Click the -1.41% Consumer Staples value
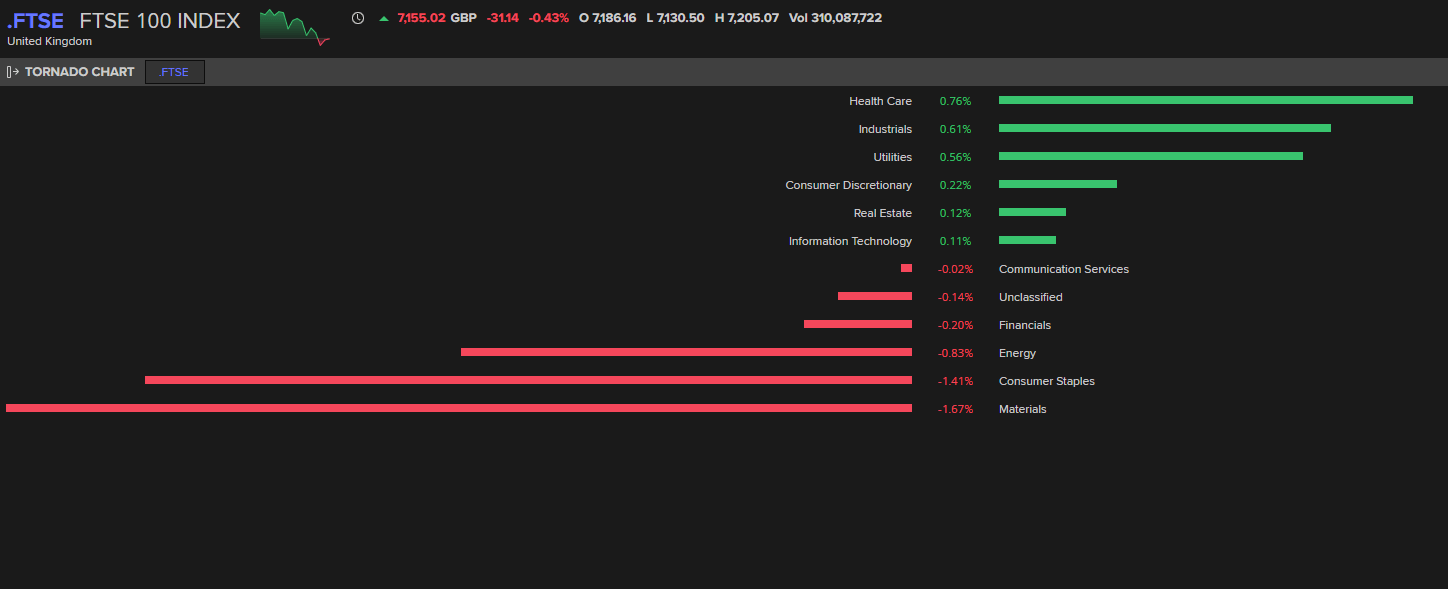The height and width of the screenshot is (589, 1448). coord(955,381)
